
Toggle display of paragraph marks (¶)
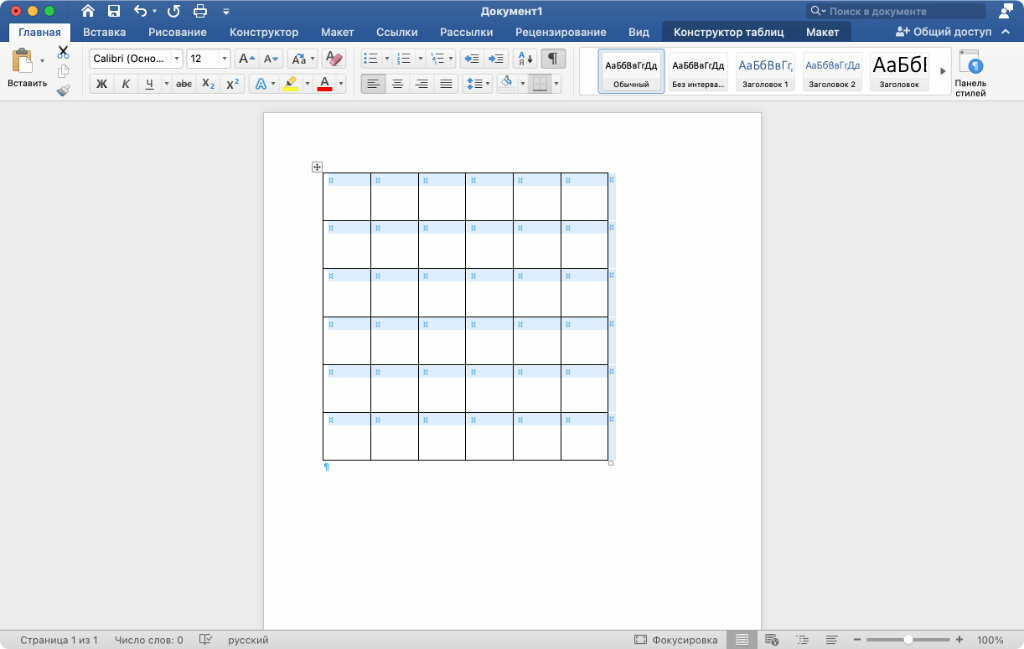553,59
